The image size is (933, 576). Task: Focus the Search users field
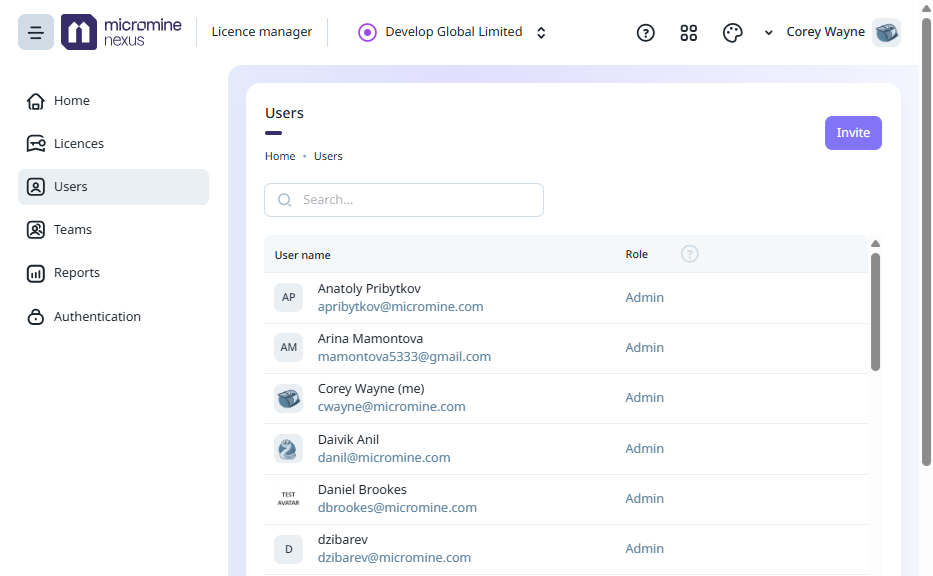pos(404,200)
